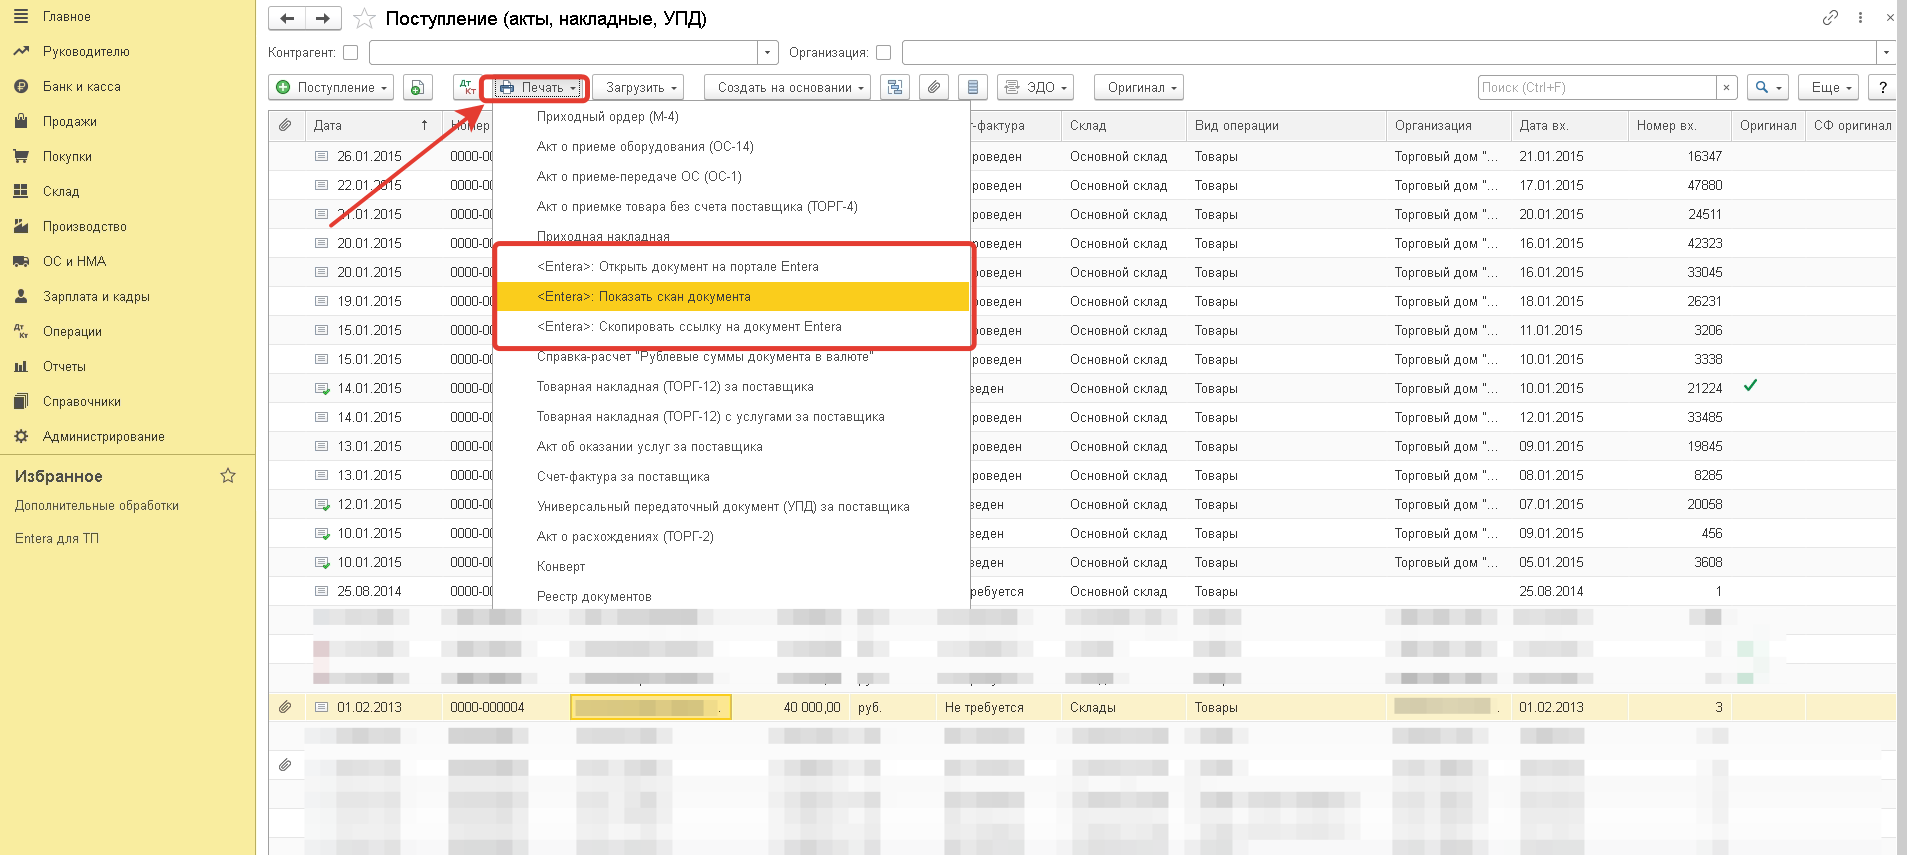Select Реестр документов menu item
This screenshot has width=1907, height=855.
(x=732, y=597)
